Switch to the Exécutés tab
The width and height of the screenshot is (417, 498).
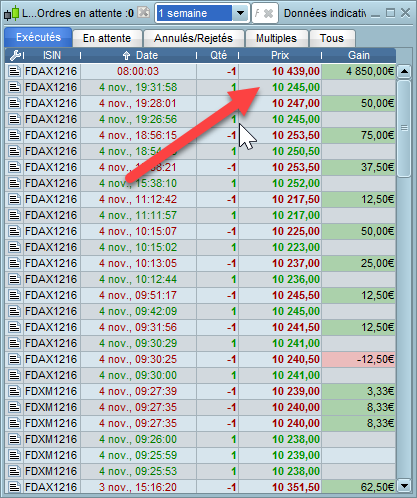(38, 37)
